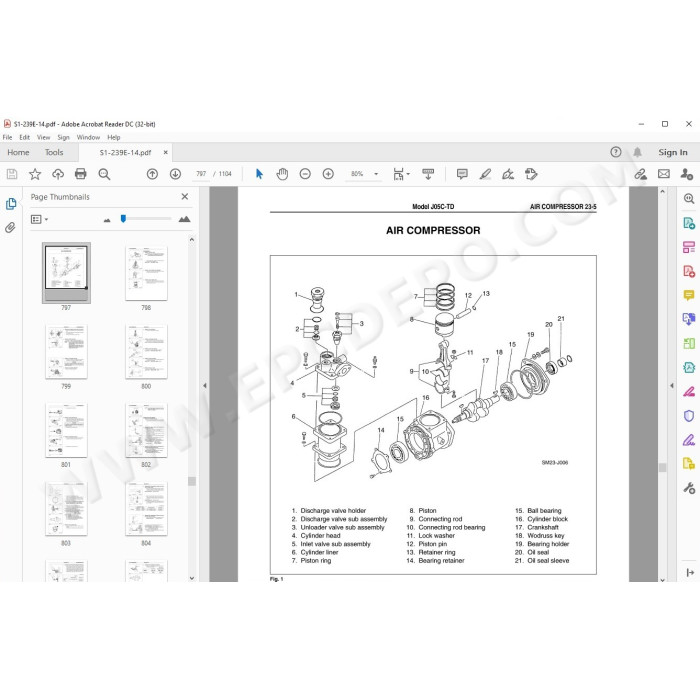Open the Edit menu
Image resolution: width=700 pixels, height=700 pixels.
(x=25, y=138)
